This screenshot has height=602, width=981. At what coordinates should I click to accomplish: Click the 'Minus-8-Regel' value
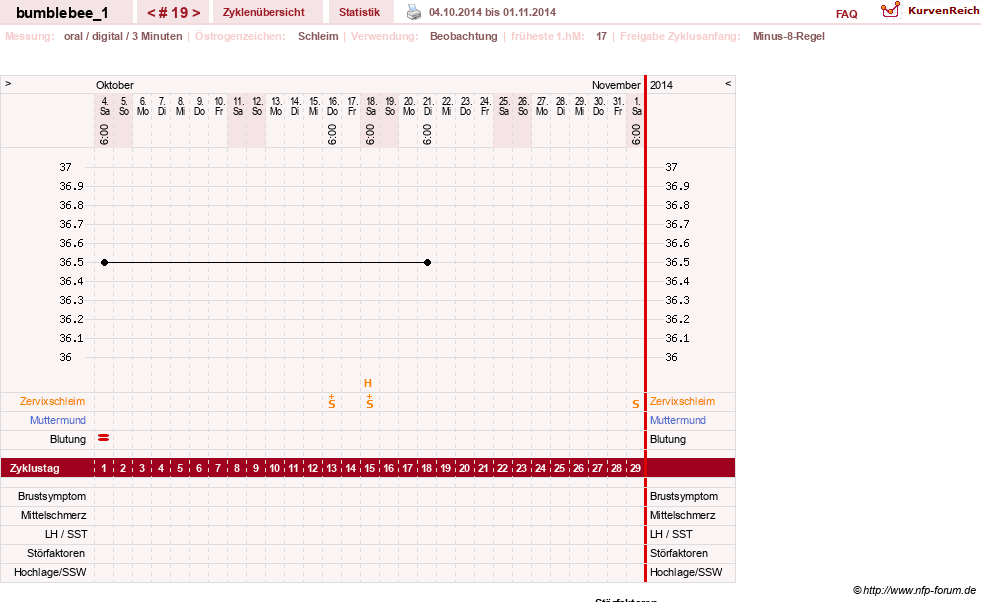[x=788, y=36]
